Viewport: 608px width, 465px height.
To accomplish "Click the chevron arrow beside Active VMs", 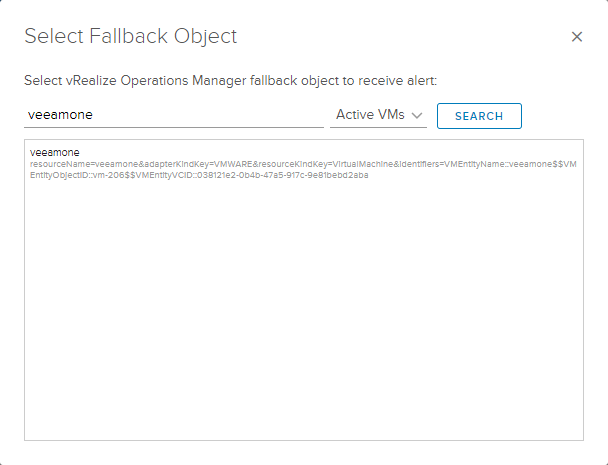I will 418,116.
